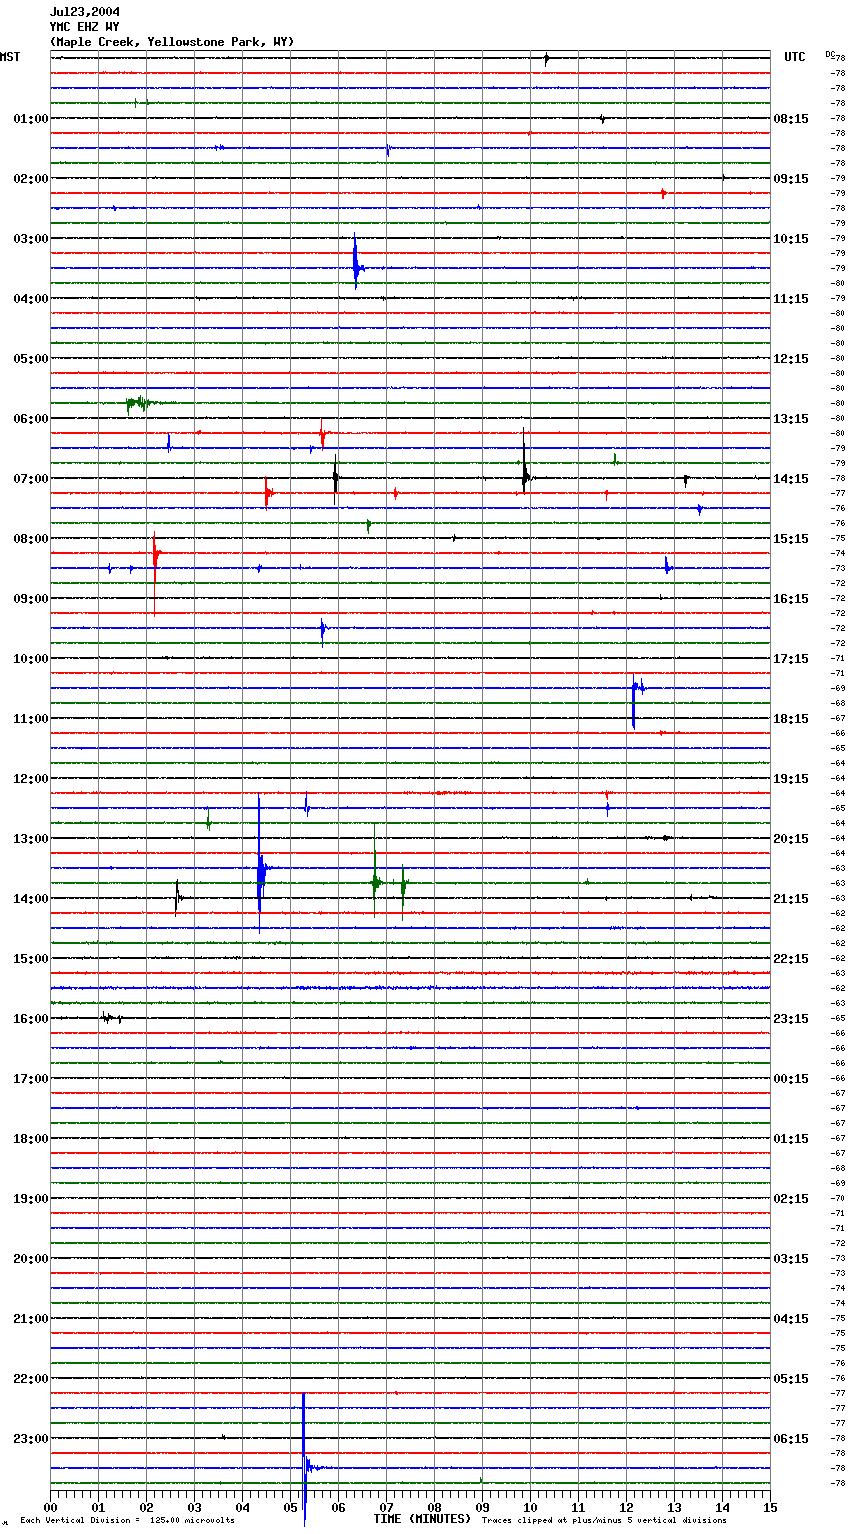Viewport: 850px width, 1534px height.
Task: Click the 23:15 UTC time label
Action: point(791,1019)
